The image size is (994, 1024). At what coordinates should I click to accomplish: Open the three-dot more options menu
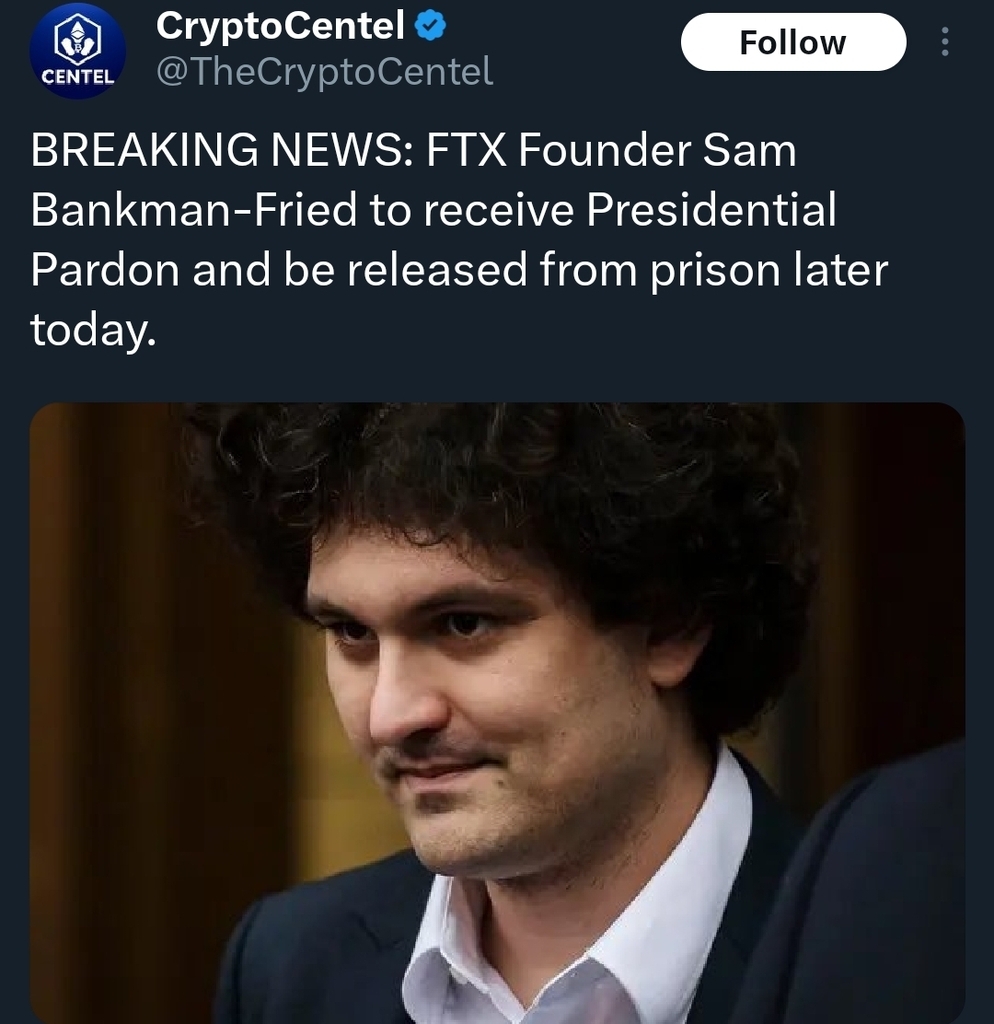click(945, 42)
